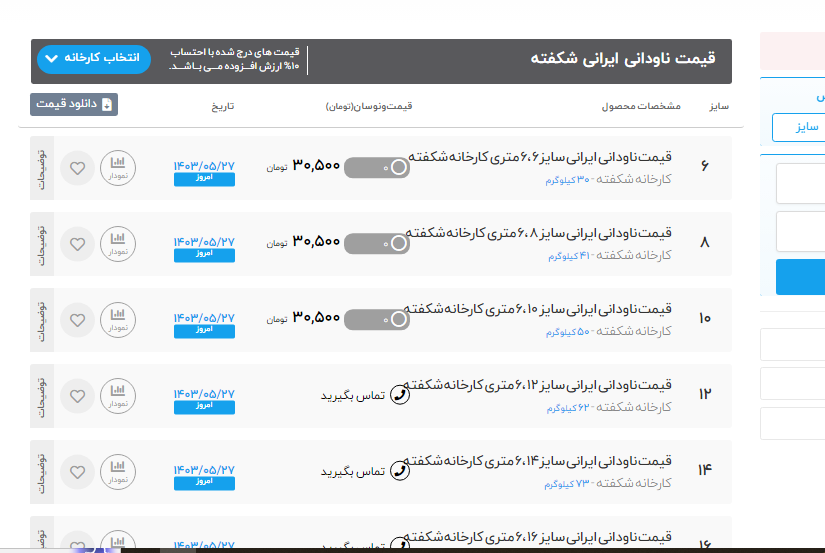Open the size 6 کارخانه شکفته product link

click(x=540, y=159)
